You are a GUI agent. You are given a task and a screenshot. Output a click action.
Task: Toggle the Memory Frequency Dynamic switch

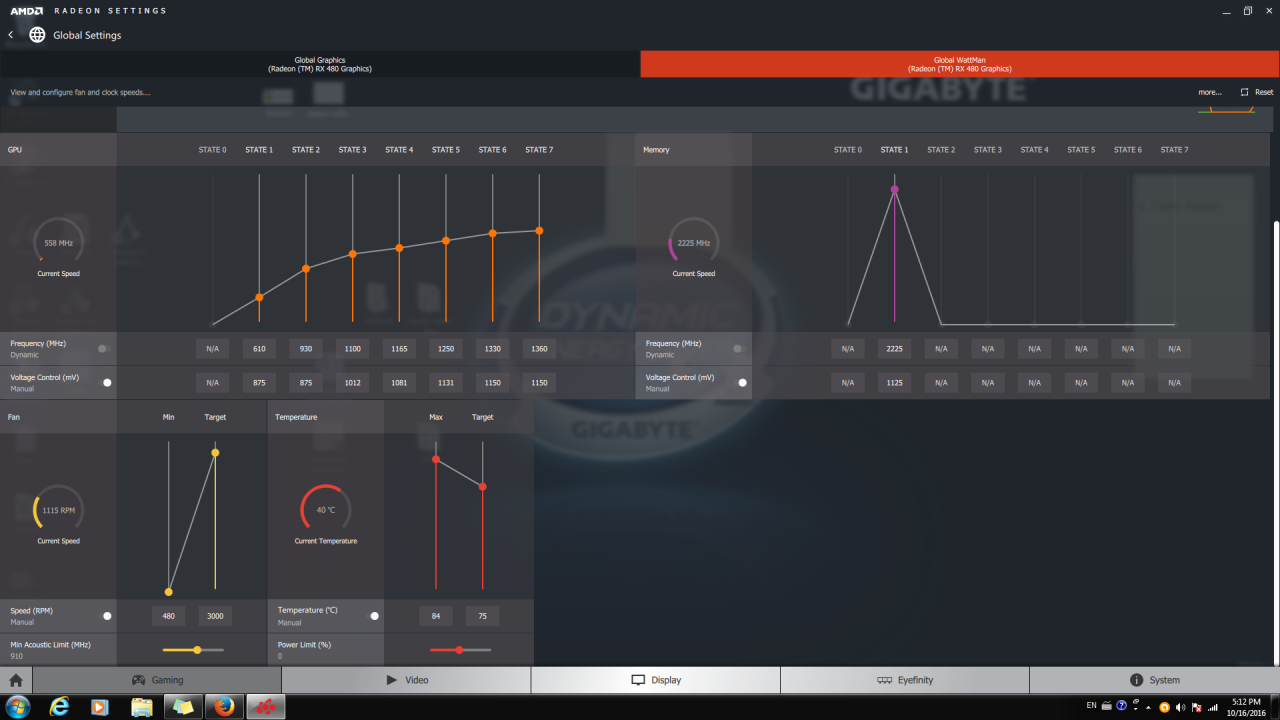pyautogui.click(x=738, y=349)
